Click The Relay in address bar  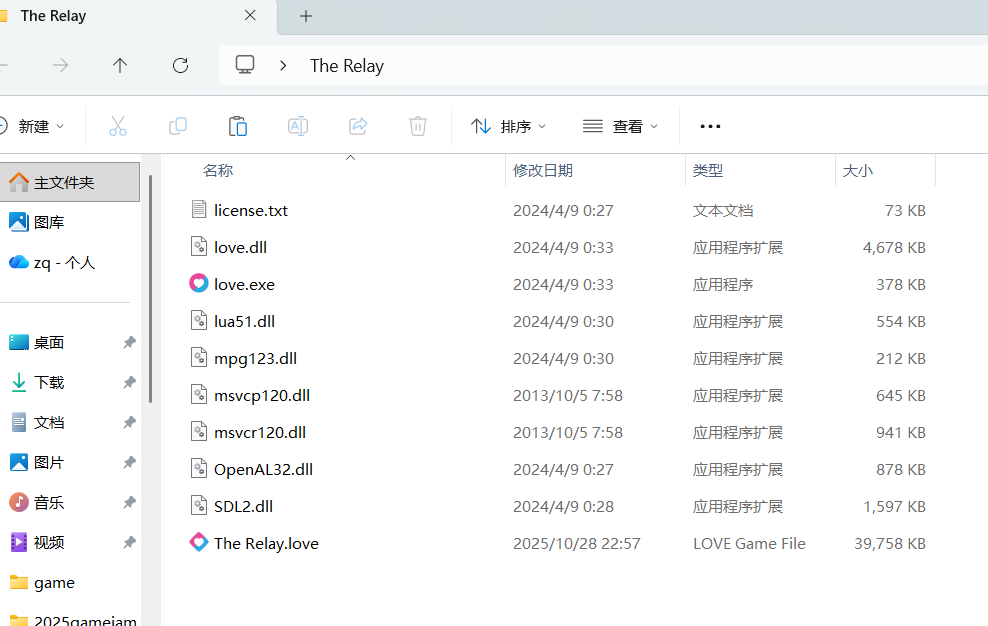tap(347, 66)
